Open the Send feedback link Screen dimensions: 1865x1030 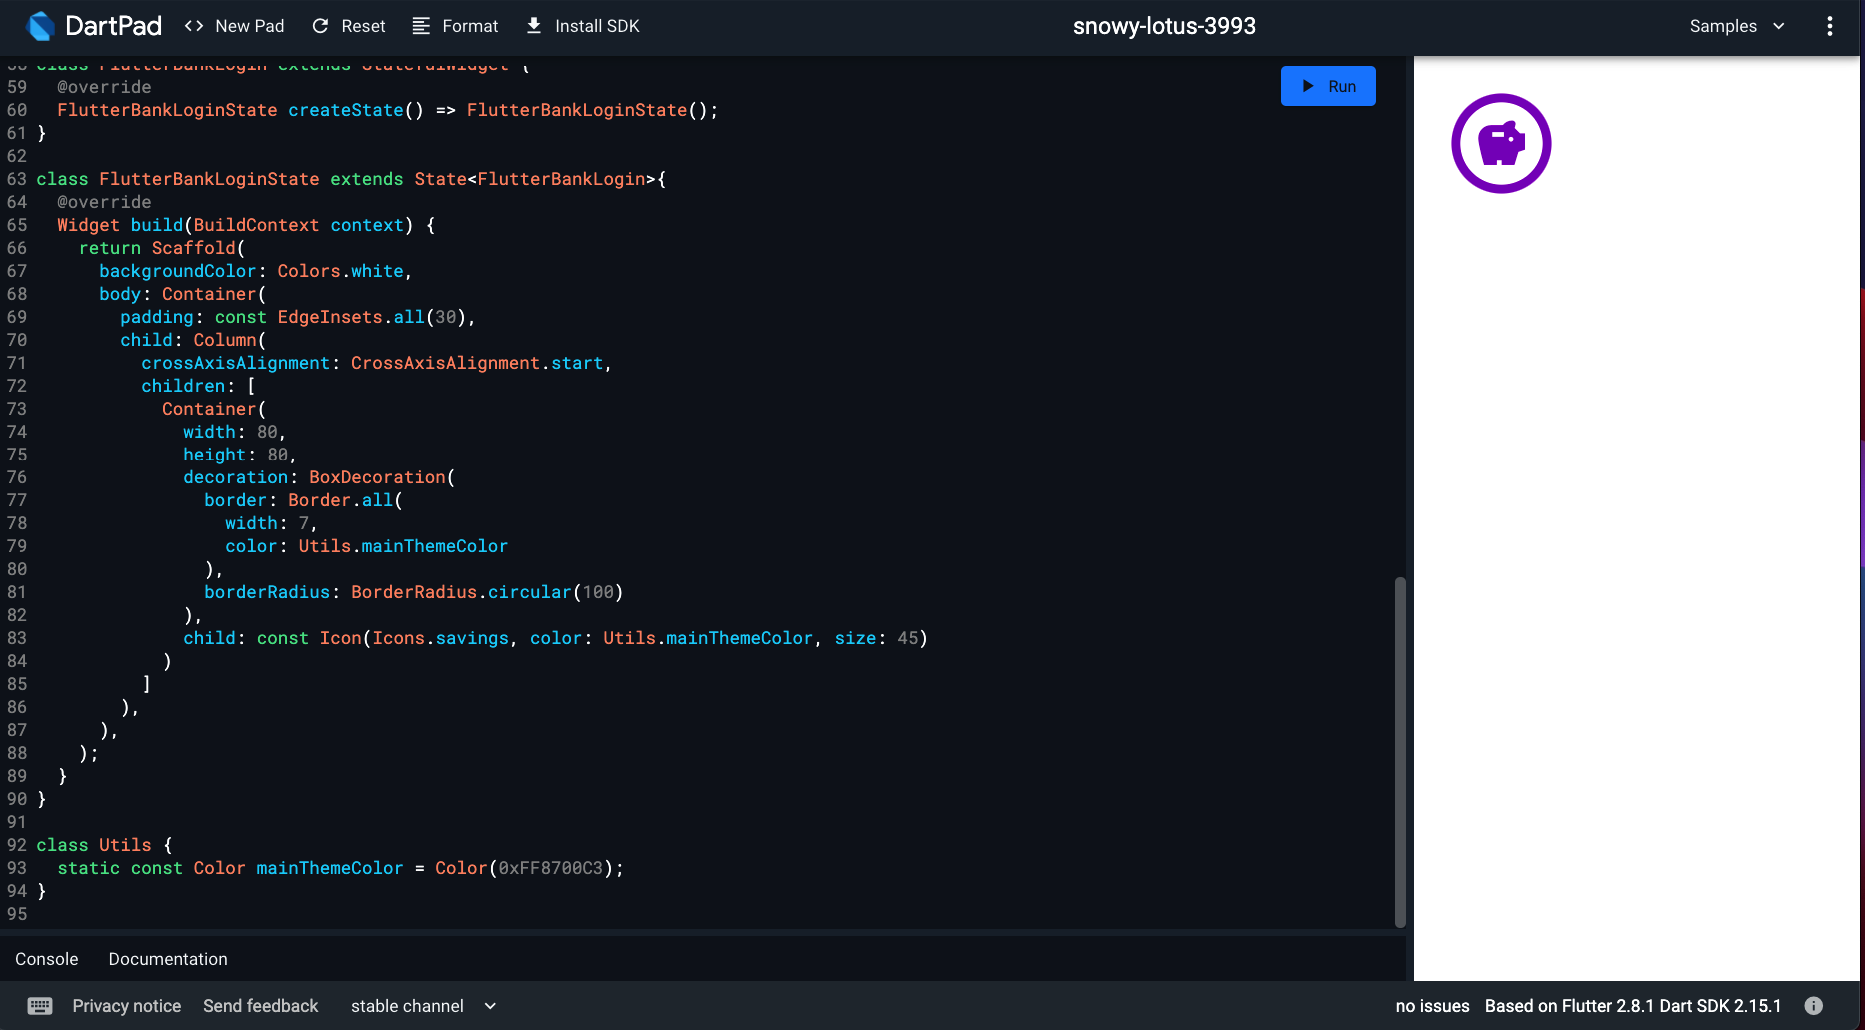260,1006
